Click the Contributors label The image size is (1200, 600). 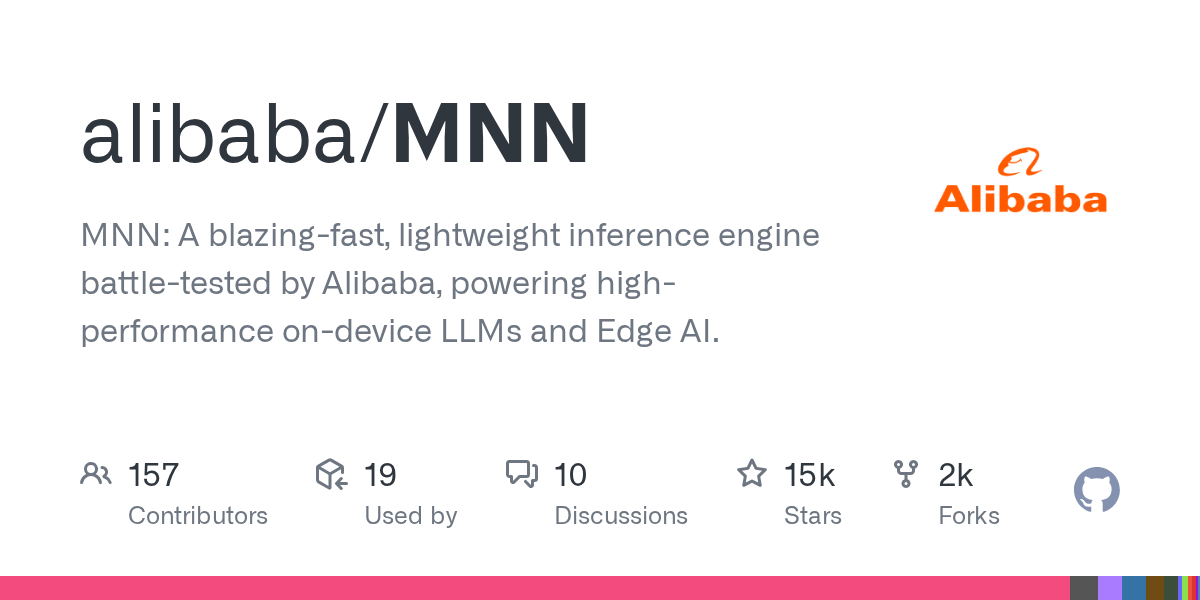pos(198,516)
